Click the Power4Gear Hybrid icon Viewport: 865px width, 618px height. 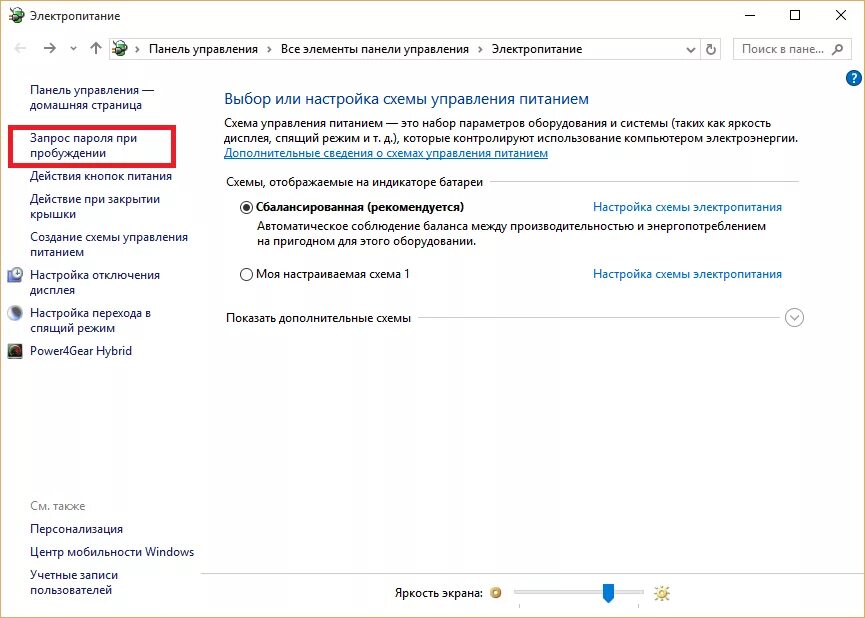[15, 351]
